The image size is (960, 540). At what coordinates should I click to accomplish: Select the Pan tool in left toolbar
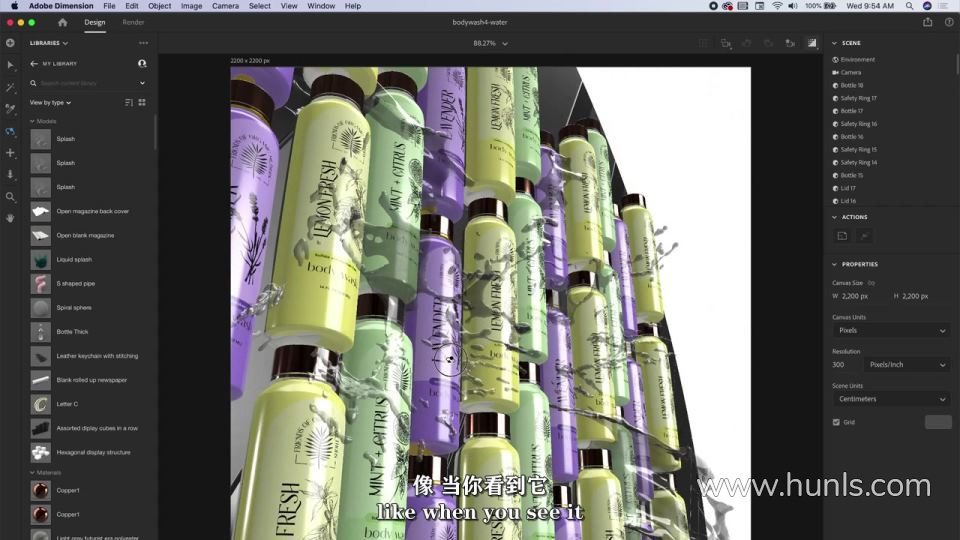[10, 152]
